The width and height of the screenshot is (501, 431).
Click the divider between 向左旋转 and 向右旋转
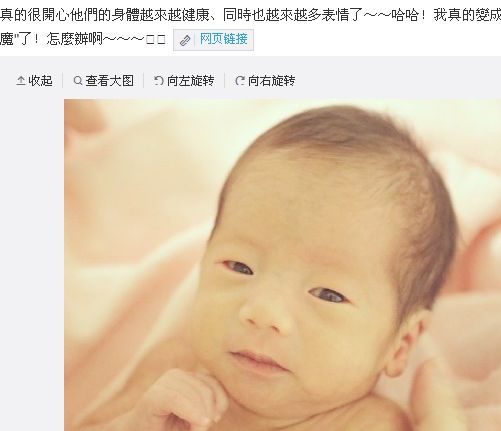[225, 81]
